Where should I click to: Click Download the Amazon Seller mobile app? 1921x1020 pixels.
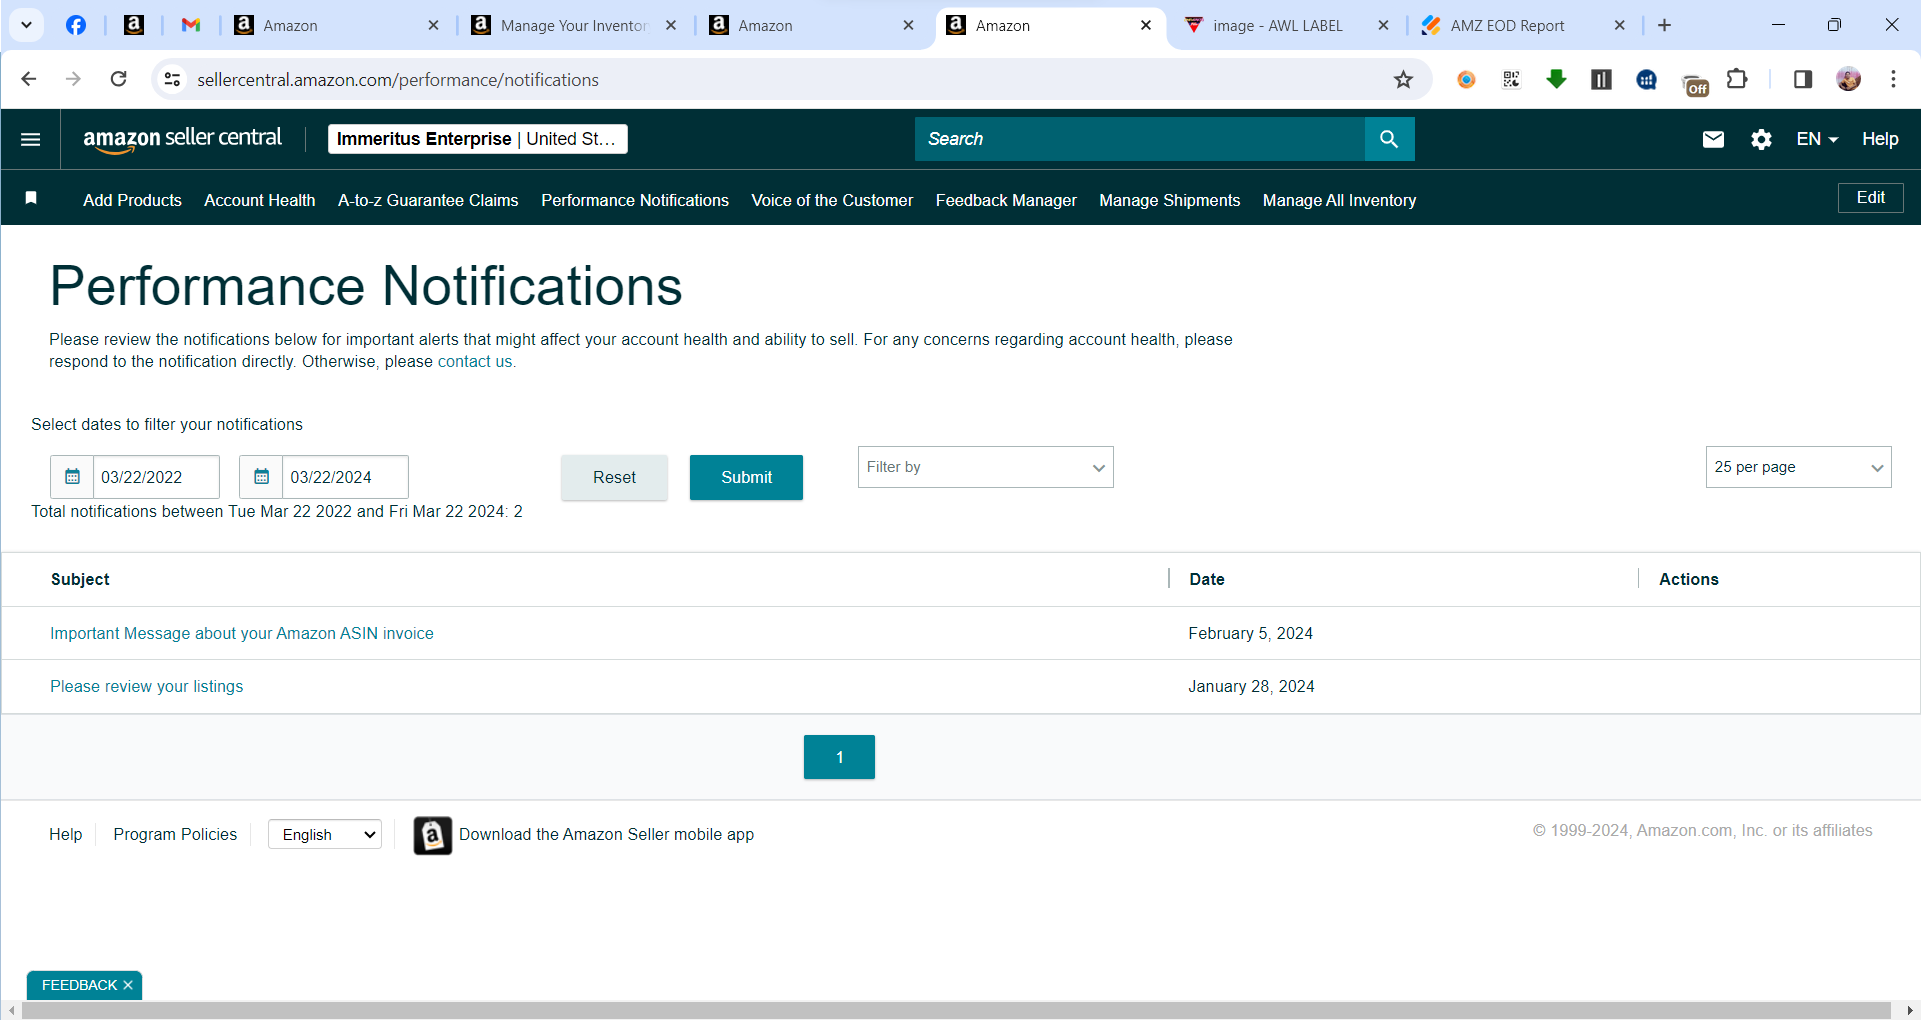coord(606,834)
